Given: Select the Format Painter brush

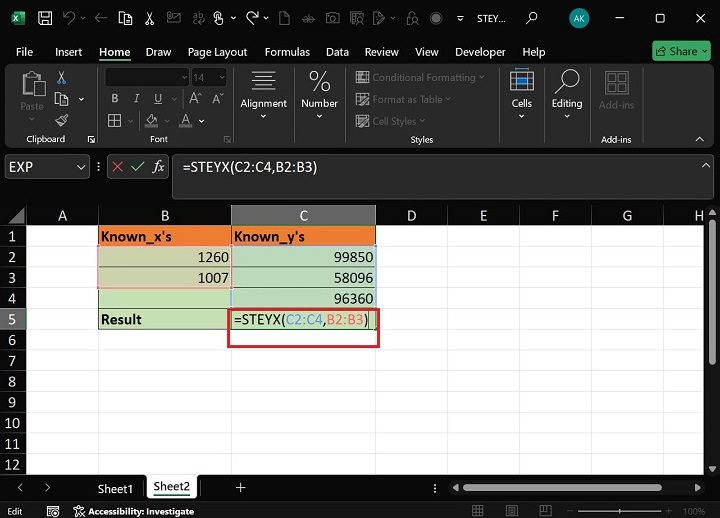Looking at the screenshot, I should 62,120.
